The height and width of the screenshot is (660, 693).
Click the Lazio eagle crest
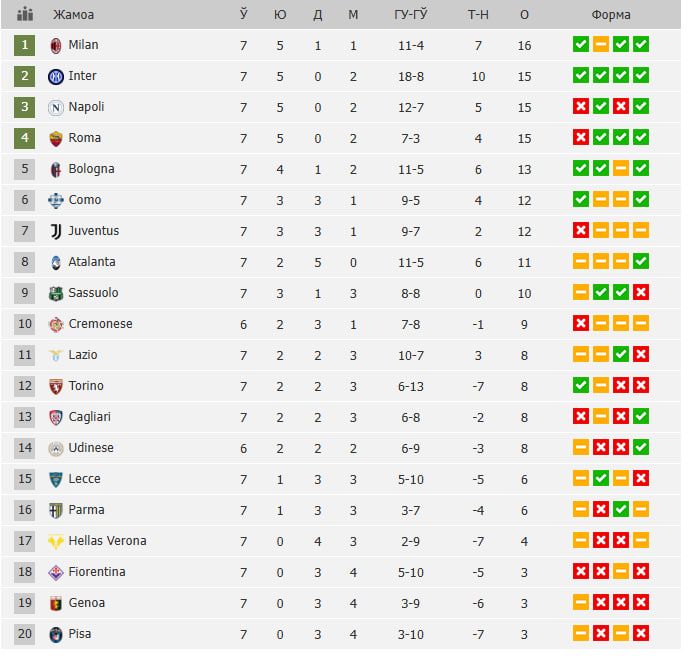tap(56, 356)
